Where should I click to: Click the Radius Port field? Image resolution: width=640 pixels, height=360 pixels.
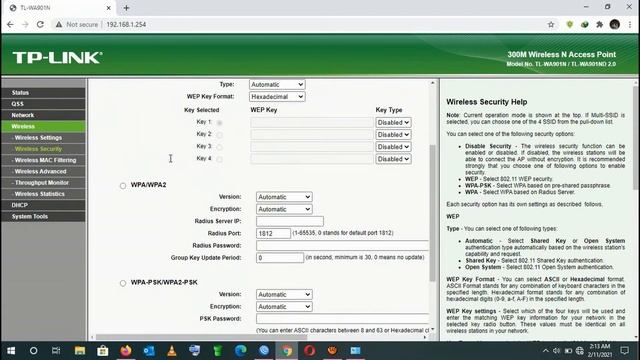point(273,233)
